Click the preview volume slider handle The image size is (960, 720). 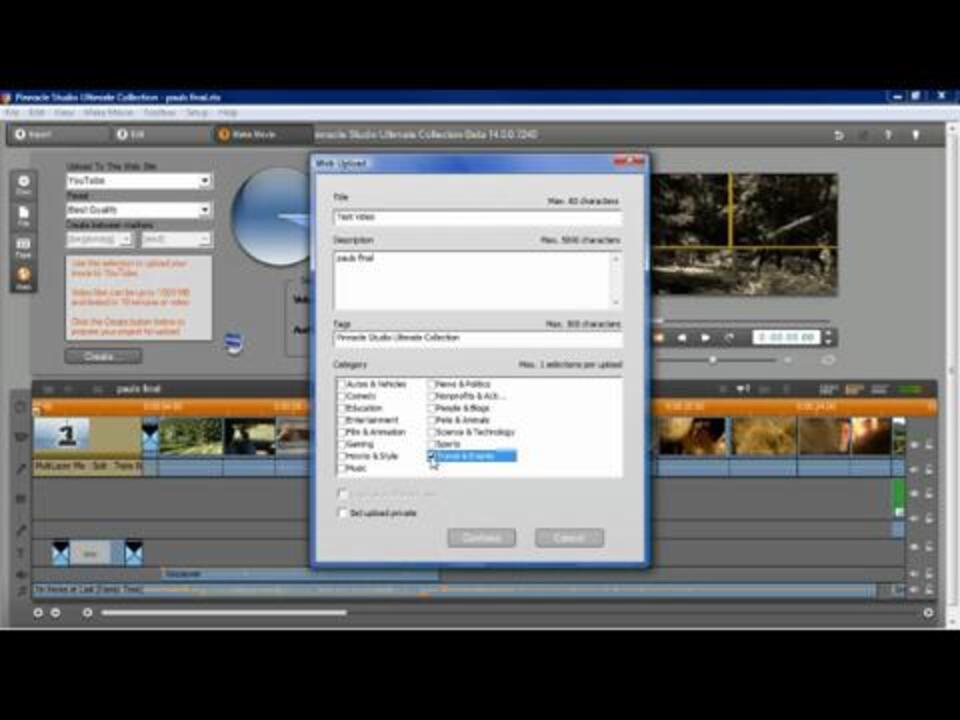click(713, 360)
